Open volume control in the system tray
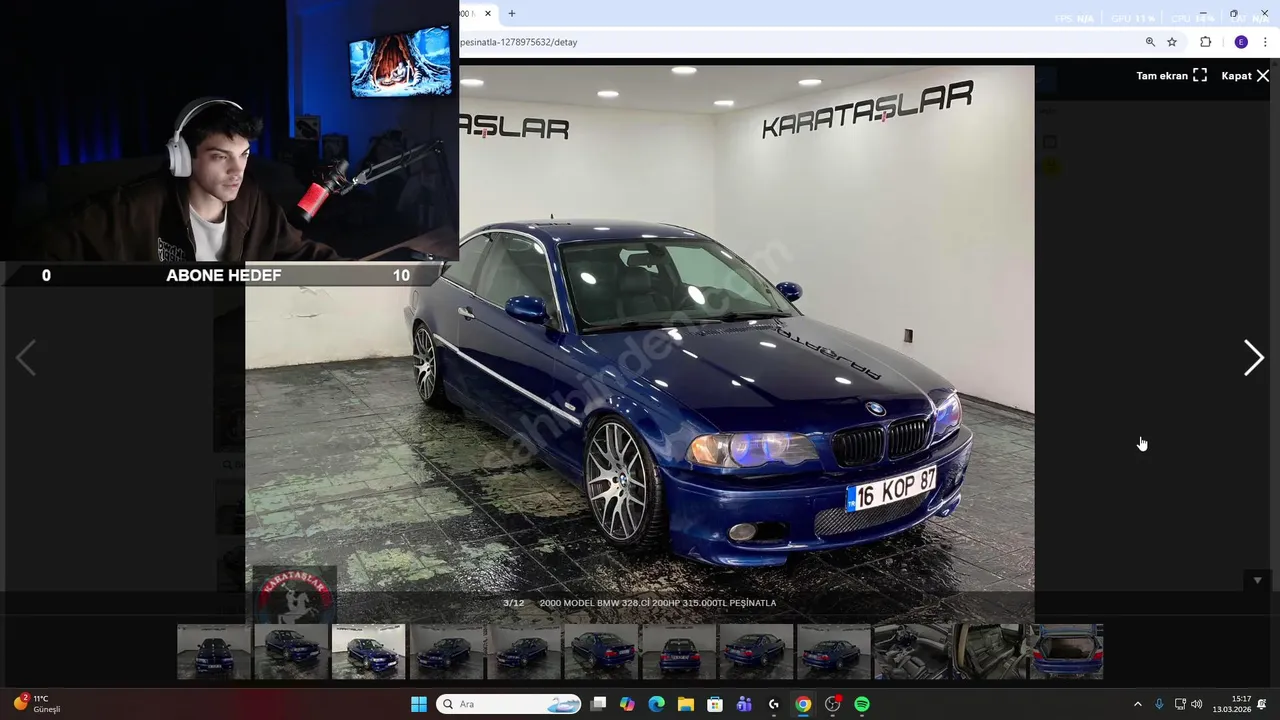Screen dimensions: 1280x720 (1197, 704)
